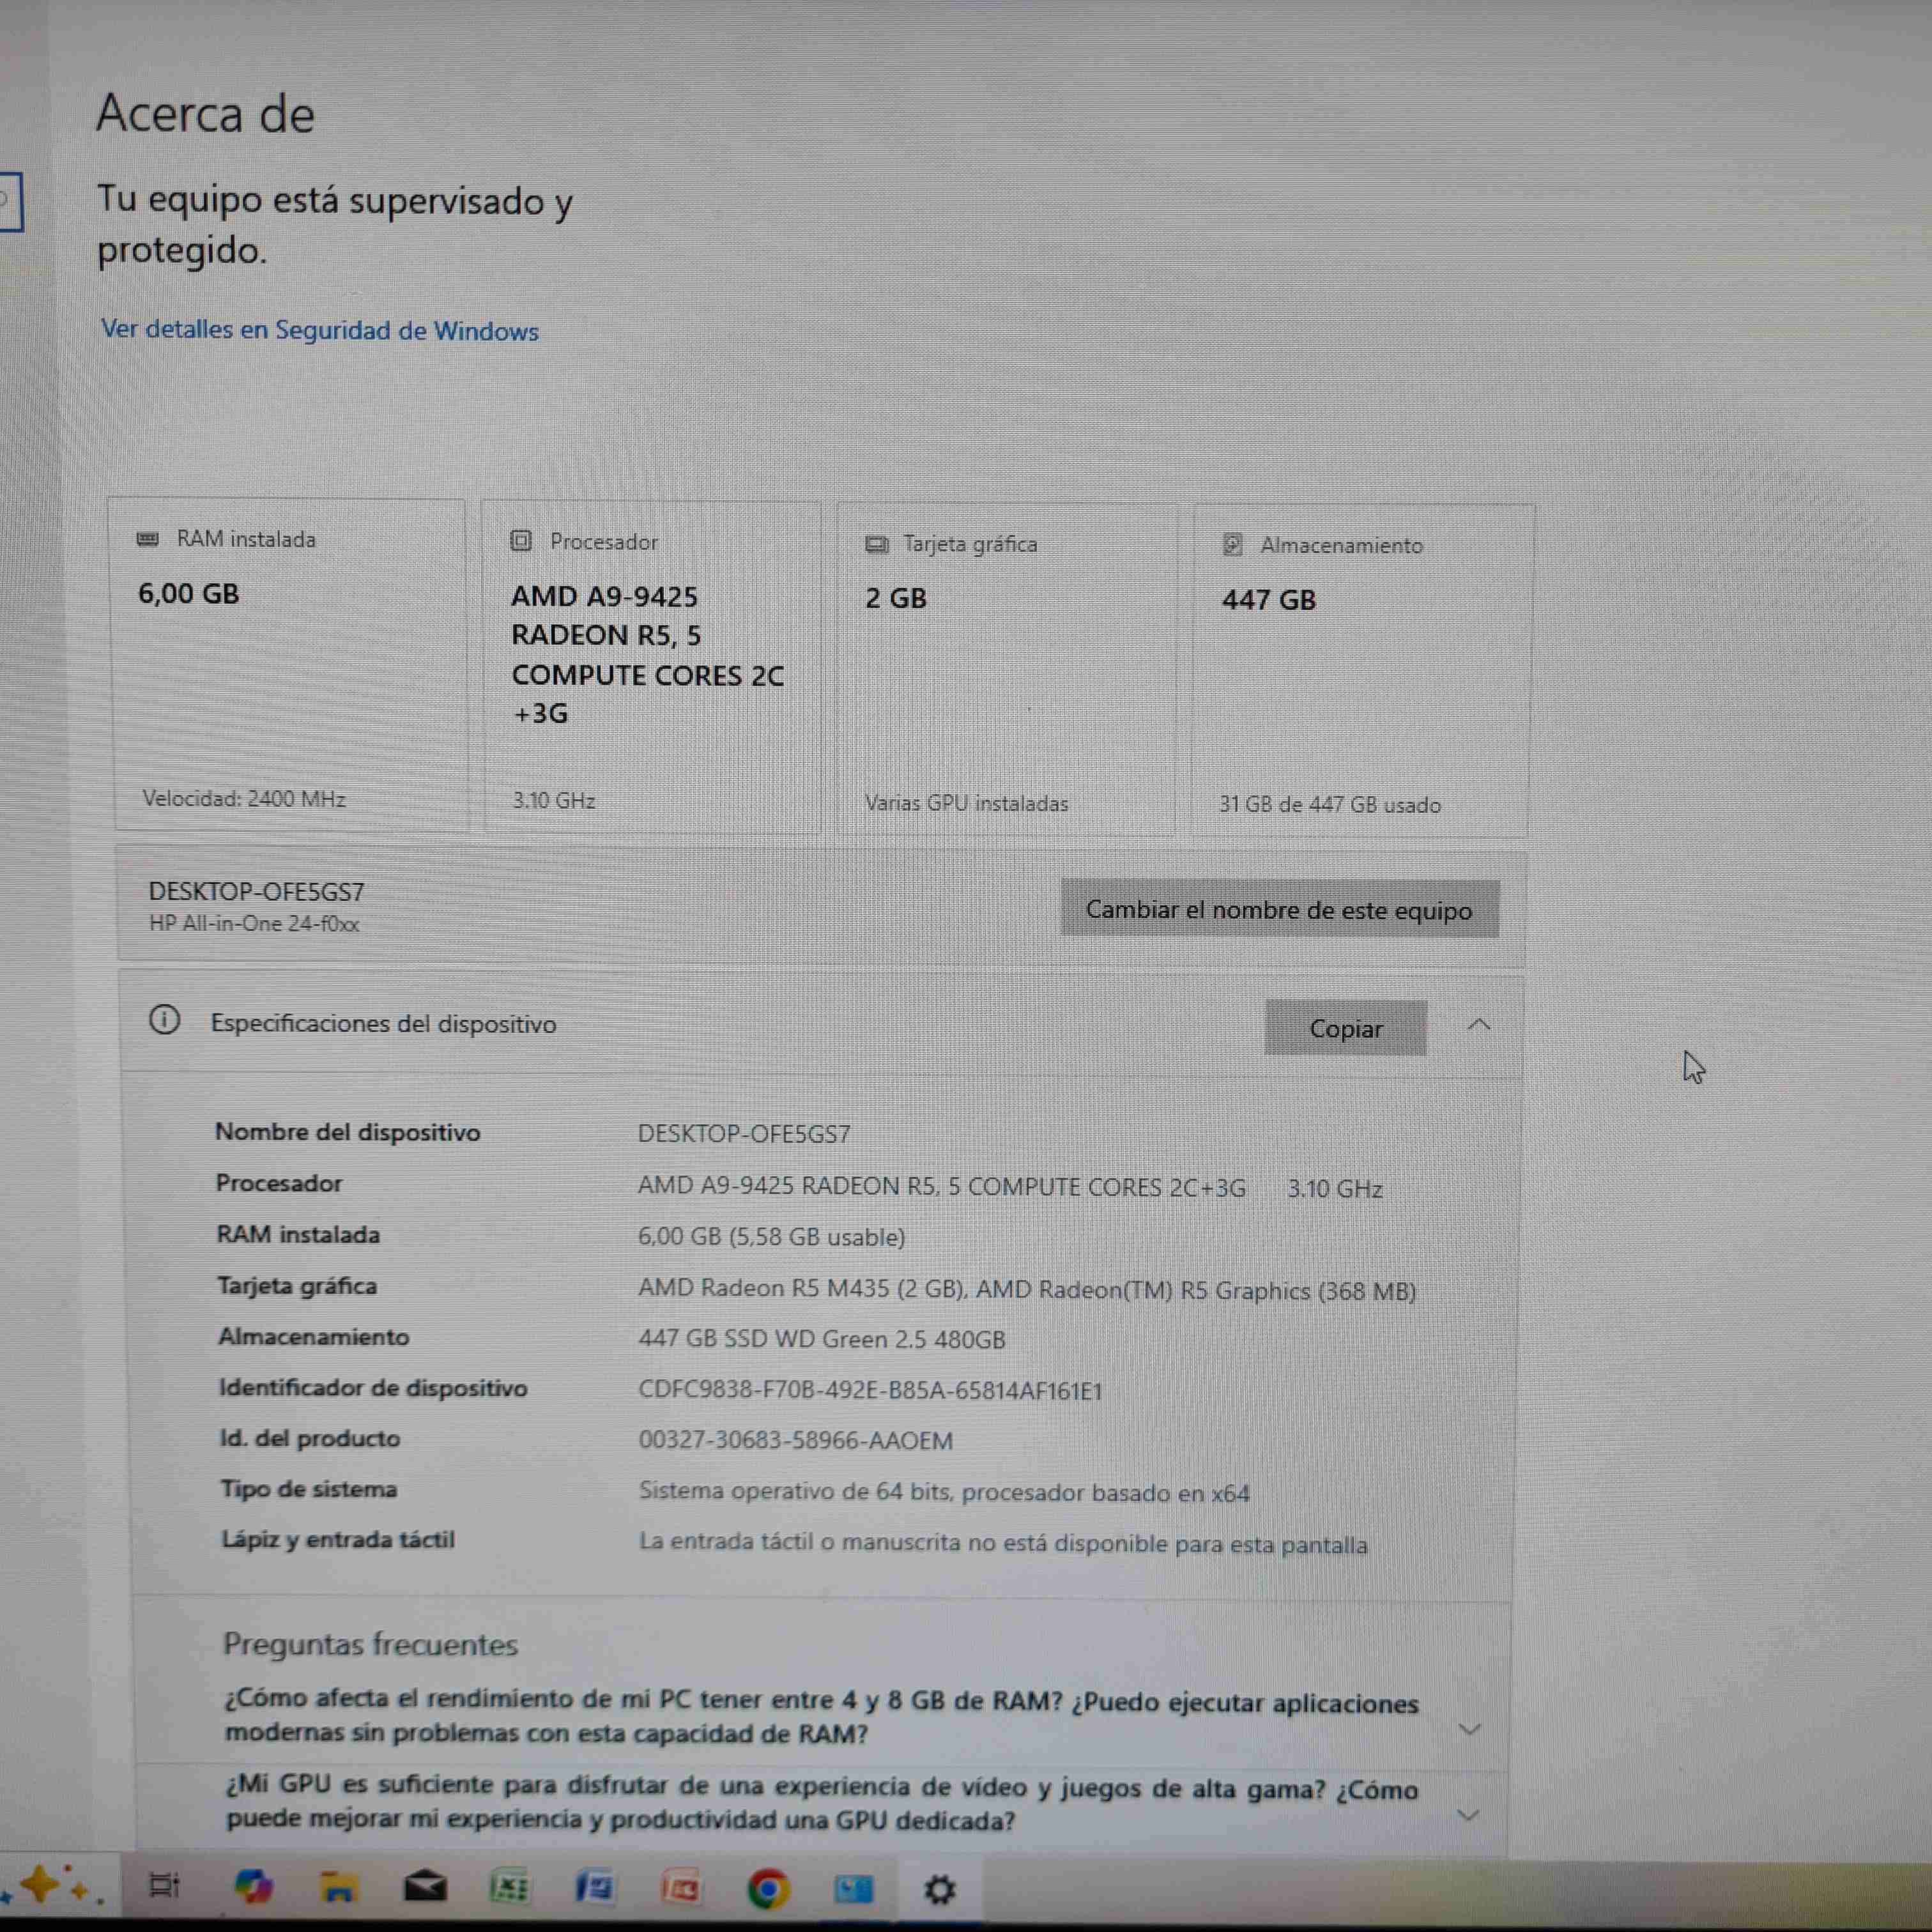Click the info icon beside Especificaciones del dispositivo

click(x=166, y=1022)
